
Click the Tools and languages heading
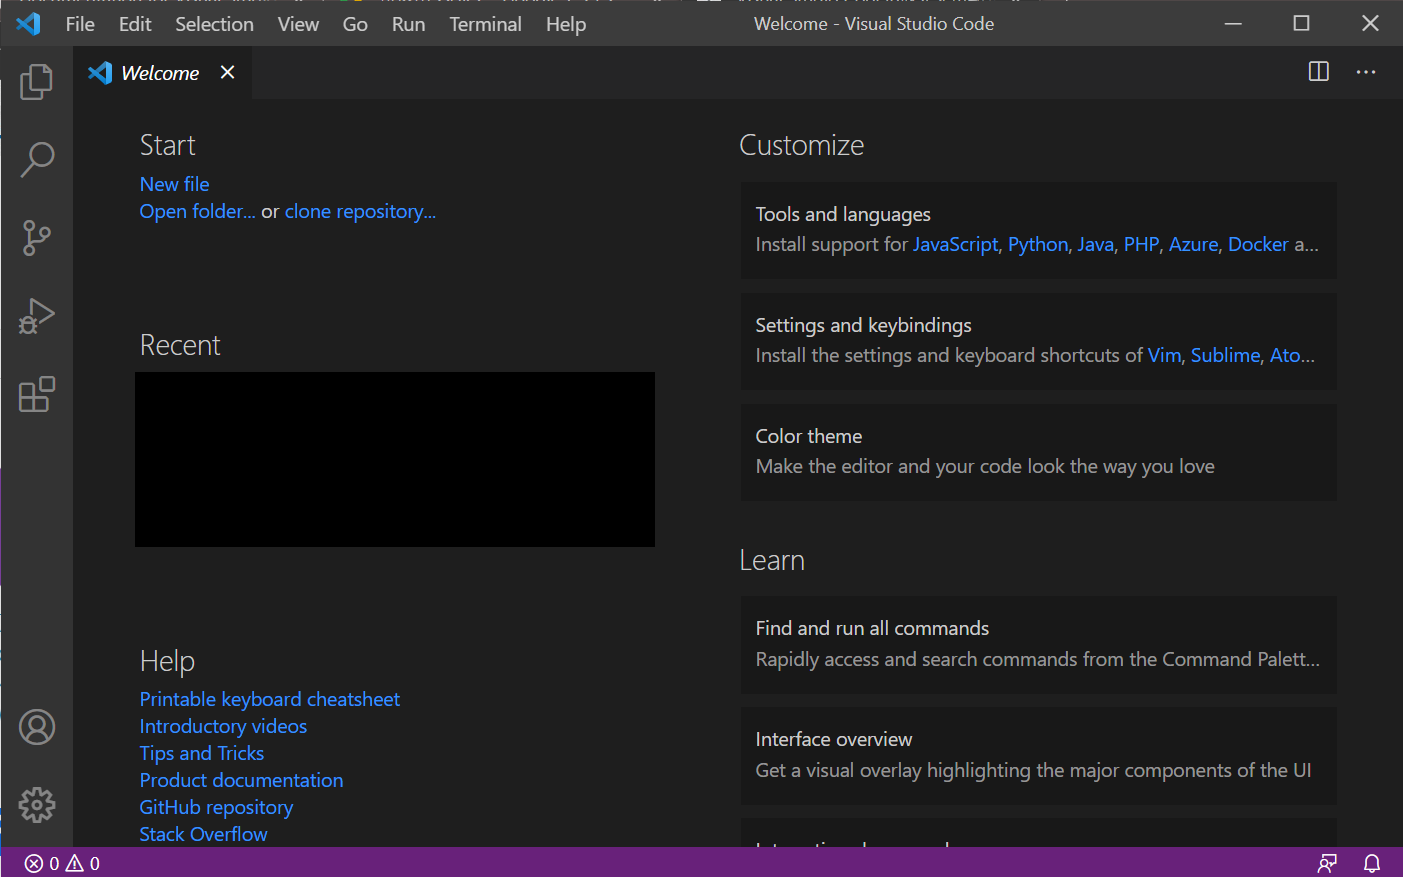coord(843,214)
